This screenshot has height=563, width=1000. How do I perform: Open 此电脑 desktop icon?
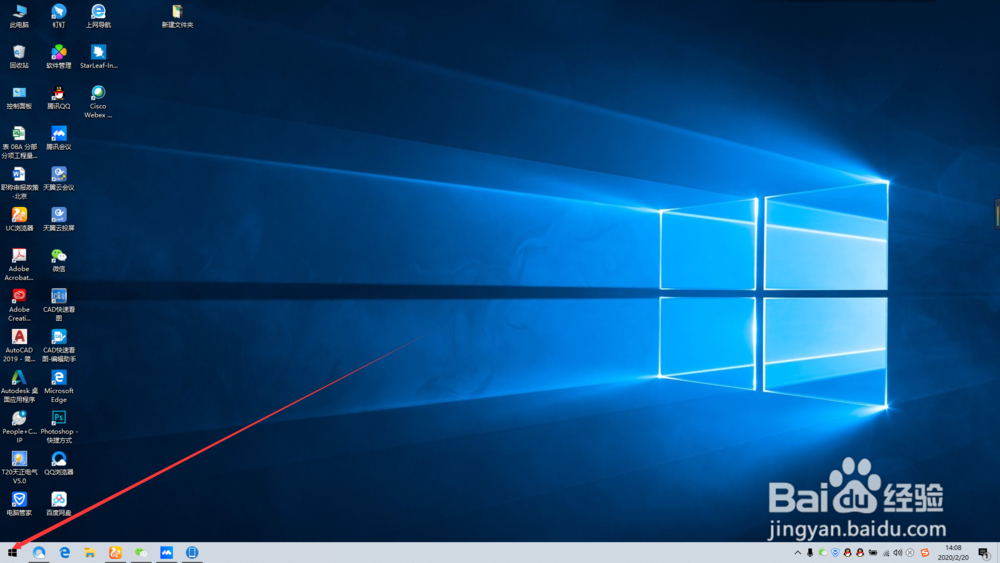19,17
